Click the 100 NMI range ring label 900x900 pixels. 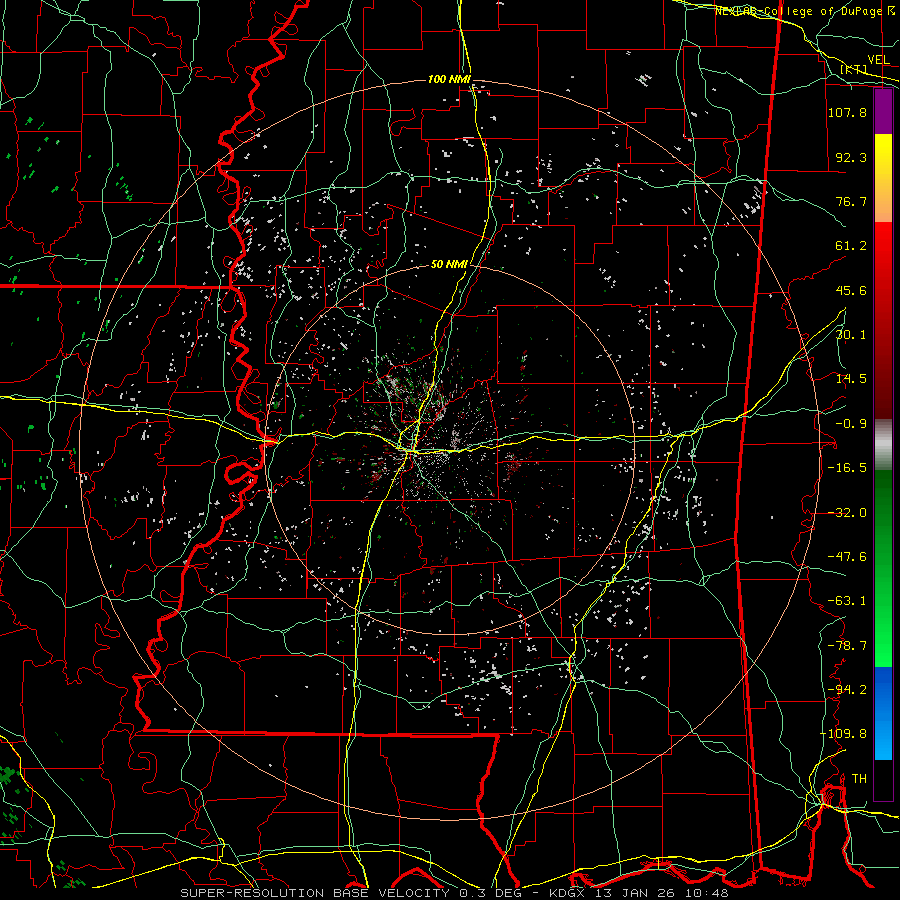pyautogui.click(x=449, y=79)
